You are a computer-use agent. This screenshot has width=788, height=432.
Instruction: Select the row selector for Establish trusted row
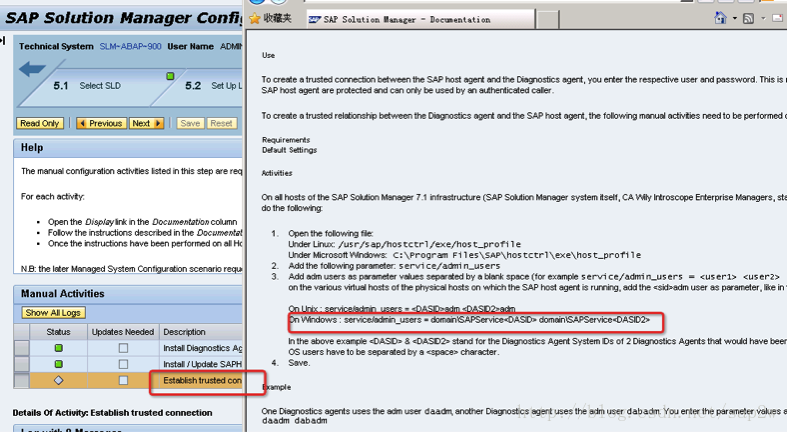(22, 380)
